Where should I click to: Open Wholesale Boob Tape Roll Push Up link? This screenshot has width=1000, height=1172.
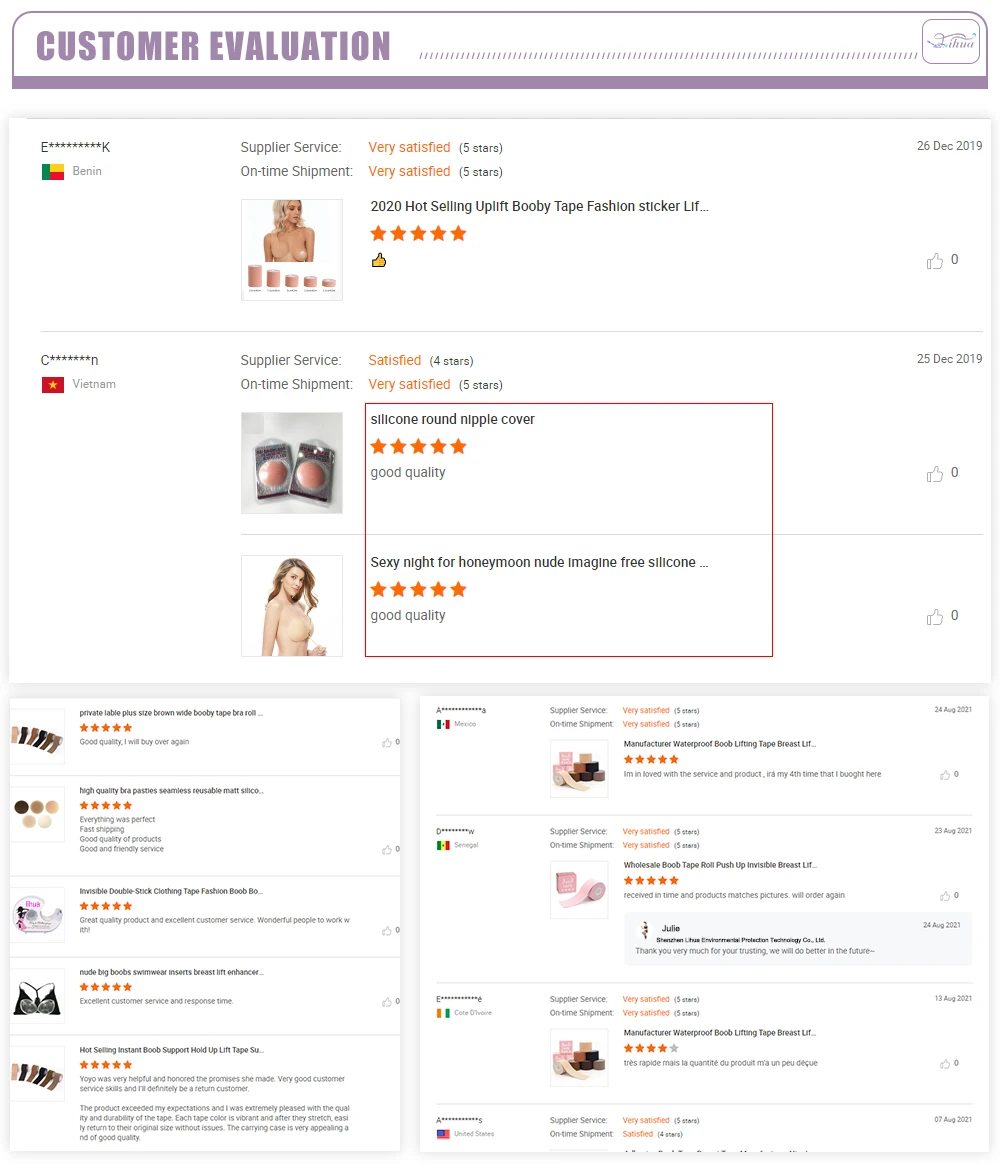[x=720, y=865]
